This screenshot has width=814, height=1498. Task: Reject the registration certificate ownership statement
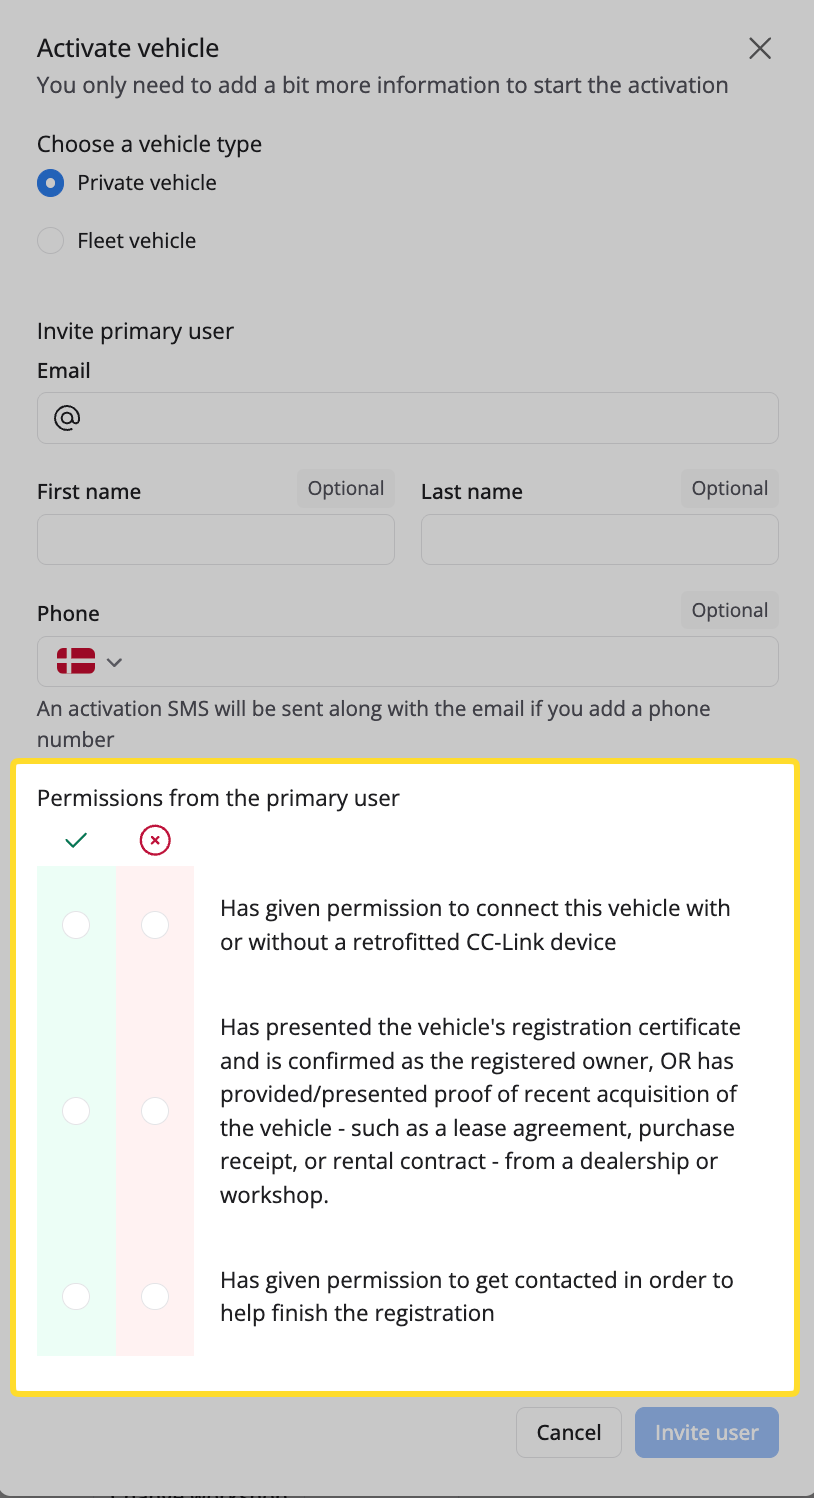(x=155, y=1111)
